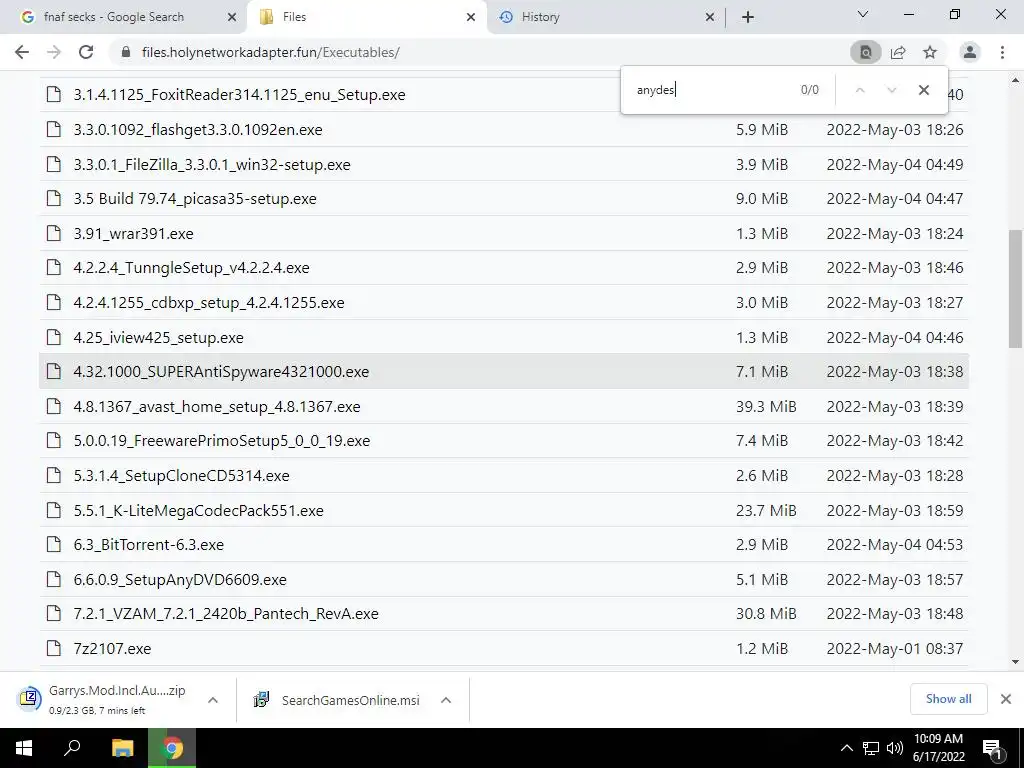Open BitTorrent-6.3.exe link
The width and height of the screenshot is (1024, 768).
(x=148, y=545)
